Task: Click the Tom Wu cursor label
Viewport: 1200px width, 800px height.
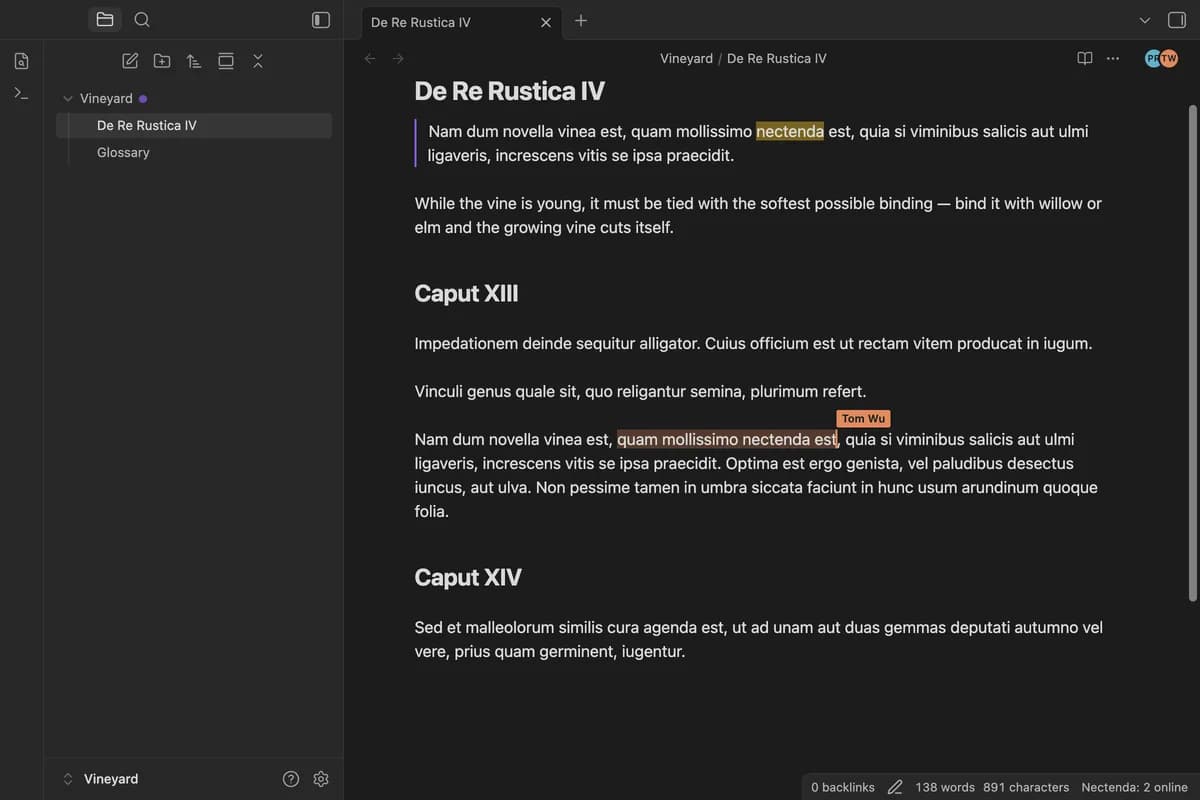Action: point(863,419)
